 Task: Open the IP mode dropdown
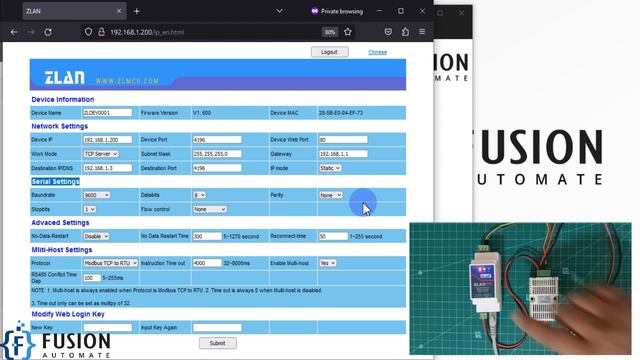point(330,168)
